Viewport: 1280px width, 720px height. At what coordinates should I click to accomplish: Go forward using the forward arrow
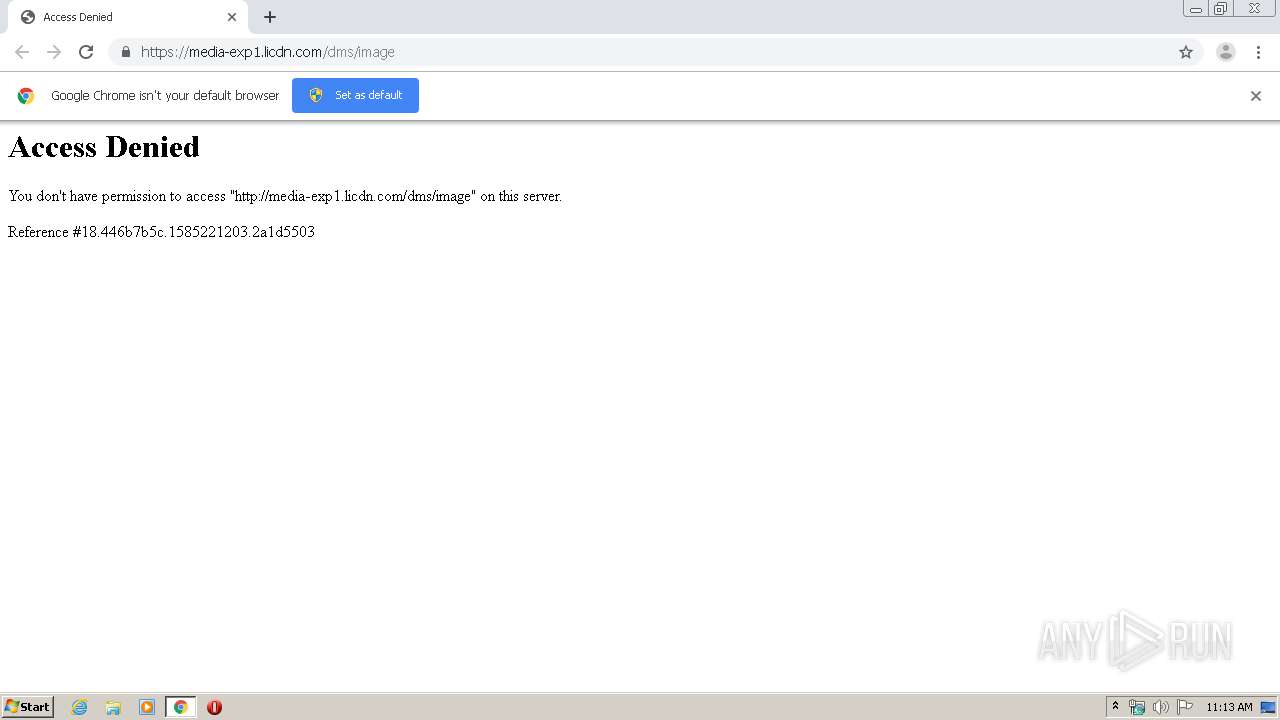54,52
